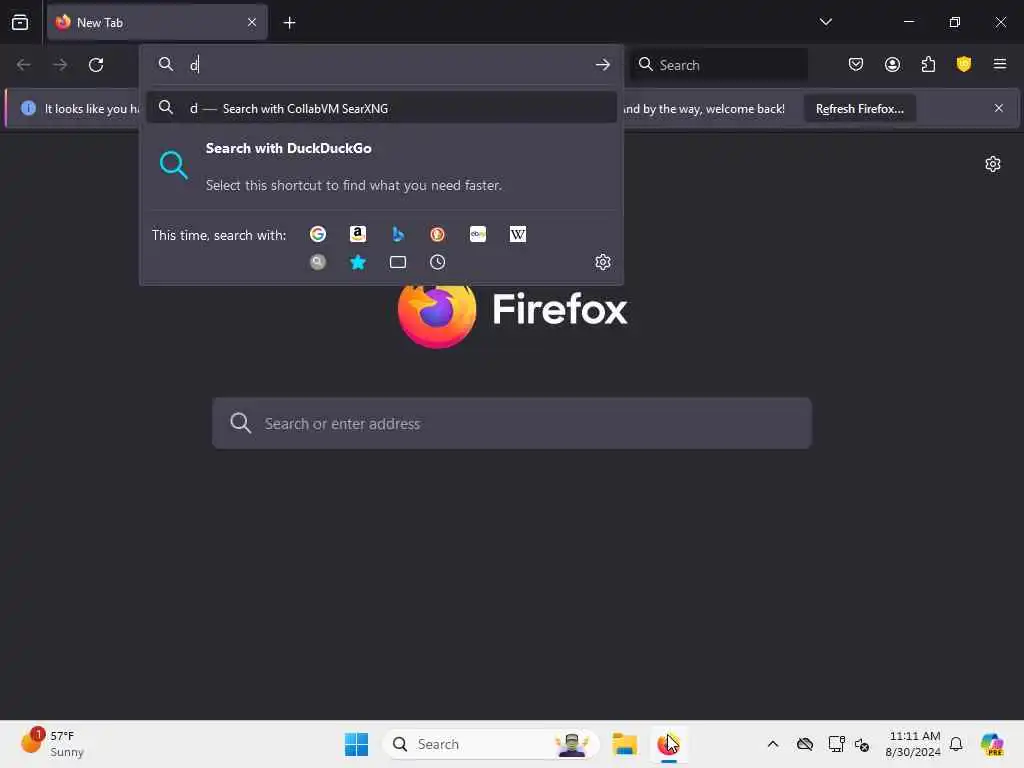Open the application hamburger menu

tap(999, 64)
